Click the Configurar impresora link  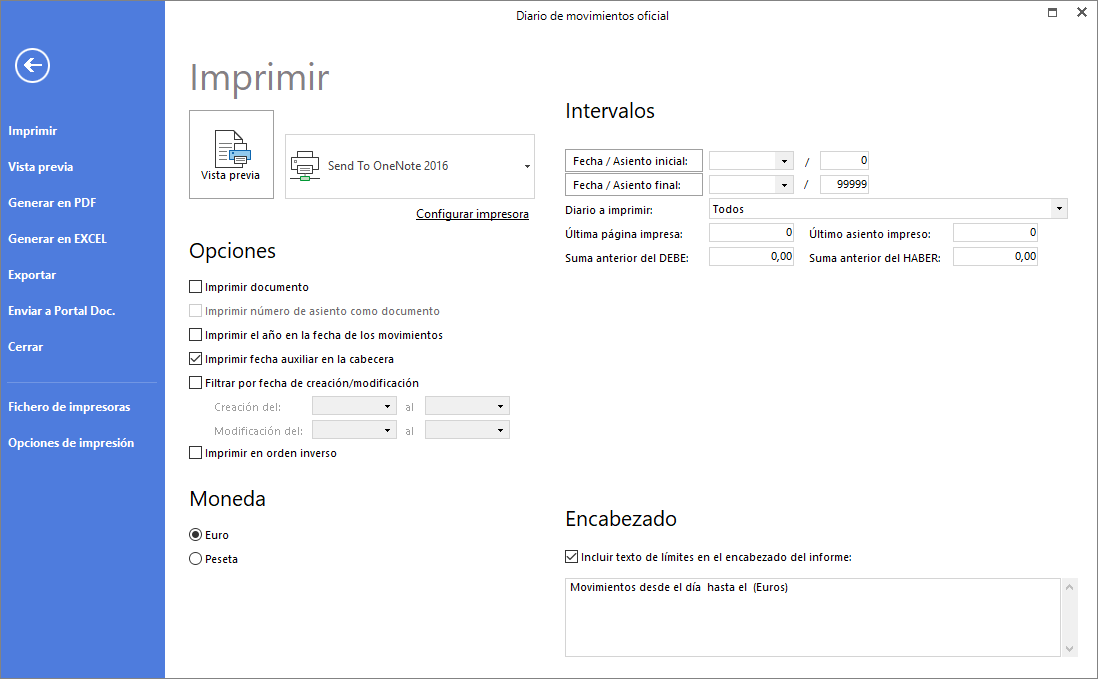(x=473, y=214)
